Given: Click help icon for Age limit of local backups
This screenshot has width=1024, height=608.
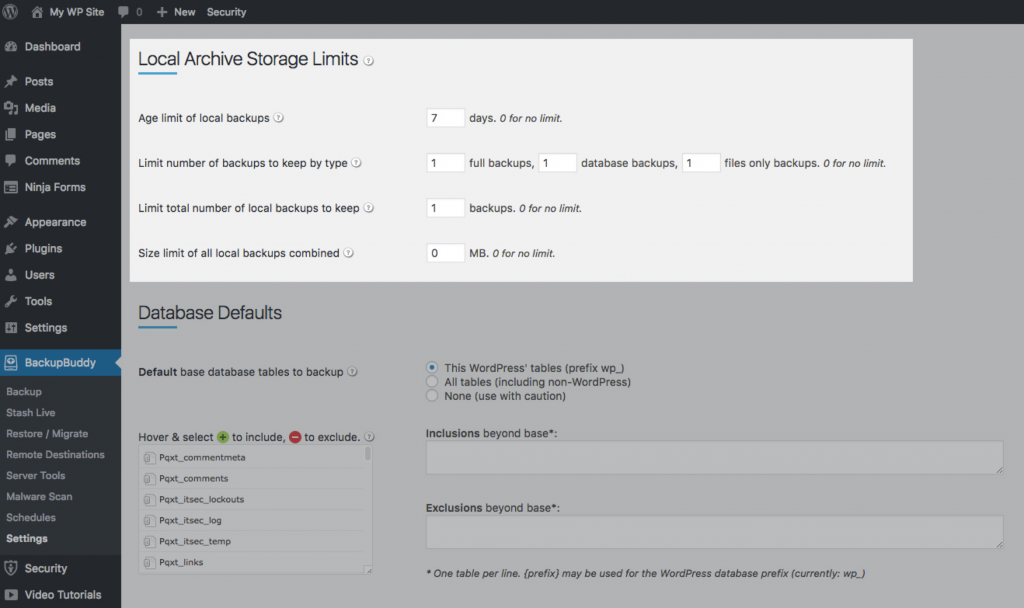Looking at the screenshot, I should coord(278,118).
